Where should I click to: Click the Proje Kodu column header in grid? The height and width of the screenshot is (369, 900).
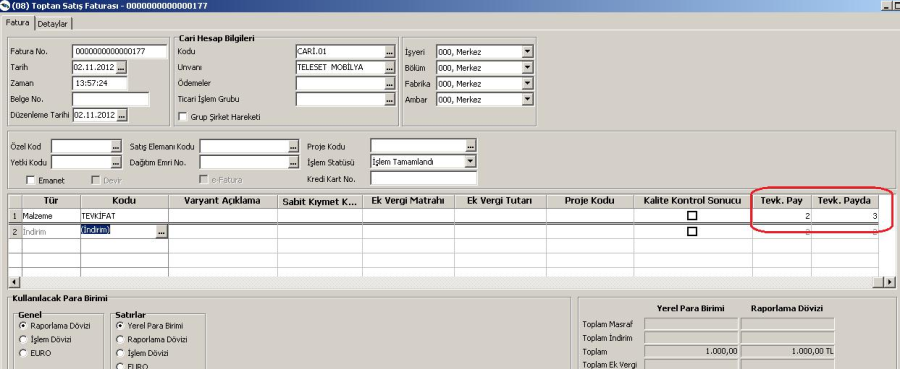click(589, 201)
